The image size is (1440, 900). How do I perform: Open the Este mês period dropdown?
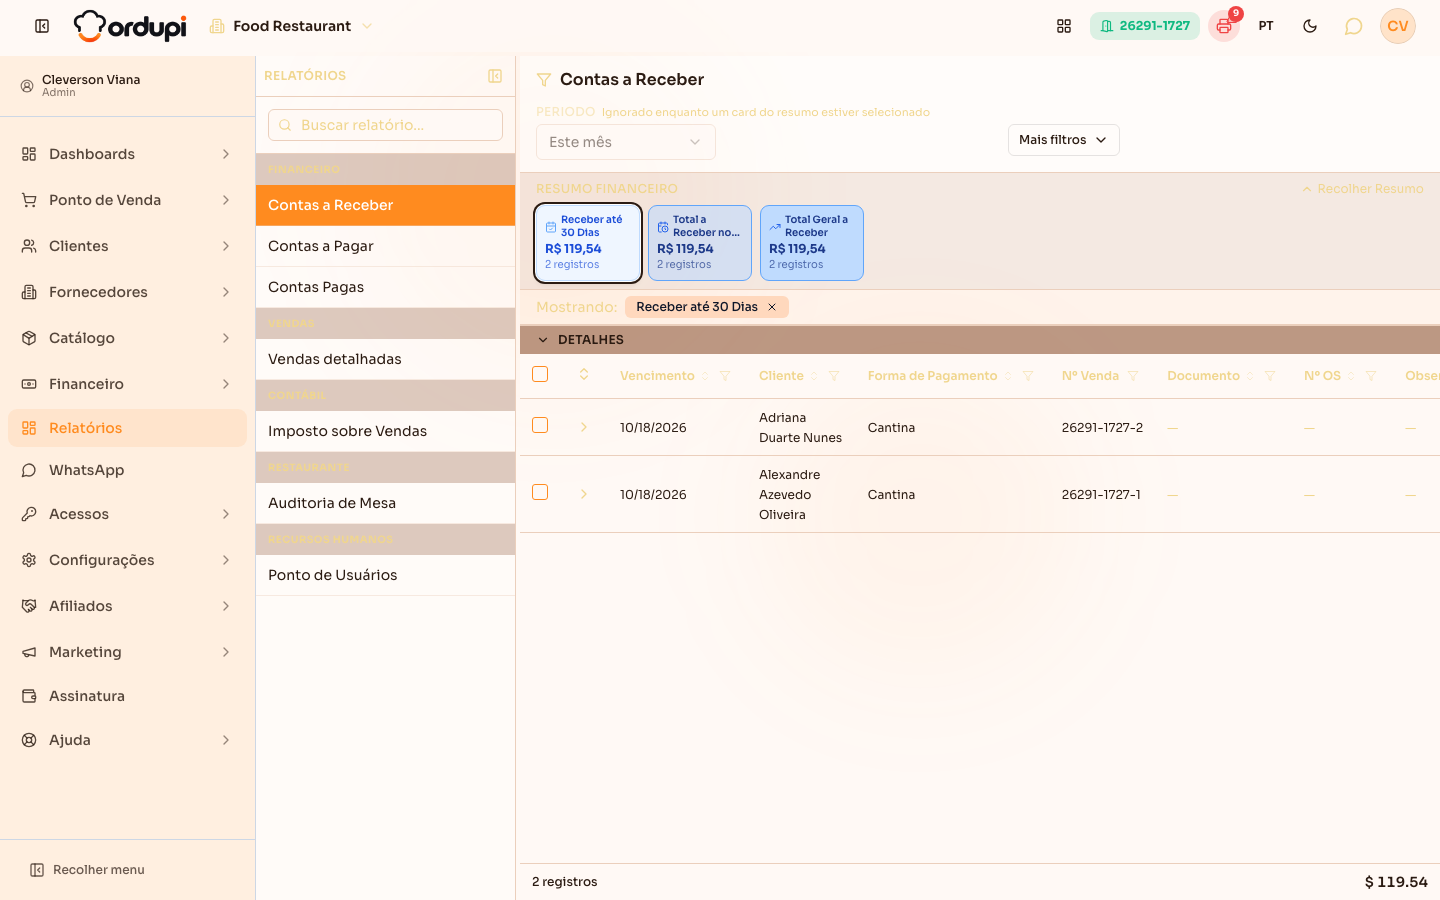click(626, 142)
